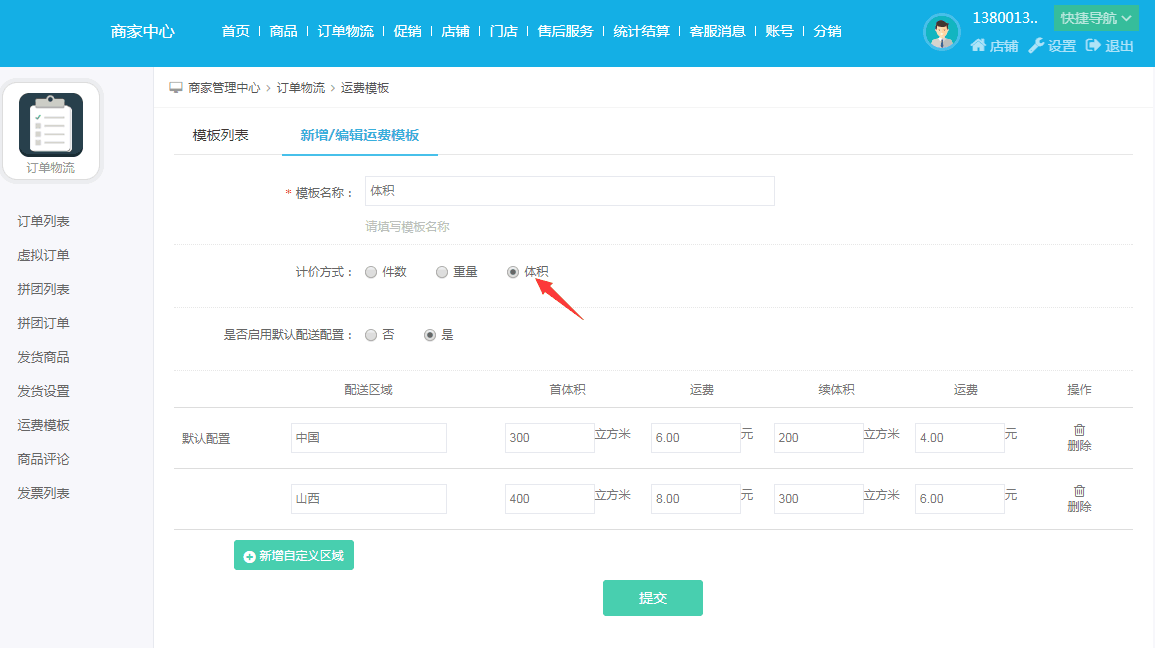Click the monitor icon in breadcrumb

point(176,88)
